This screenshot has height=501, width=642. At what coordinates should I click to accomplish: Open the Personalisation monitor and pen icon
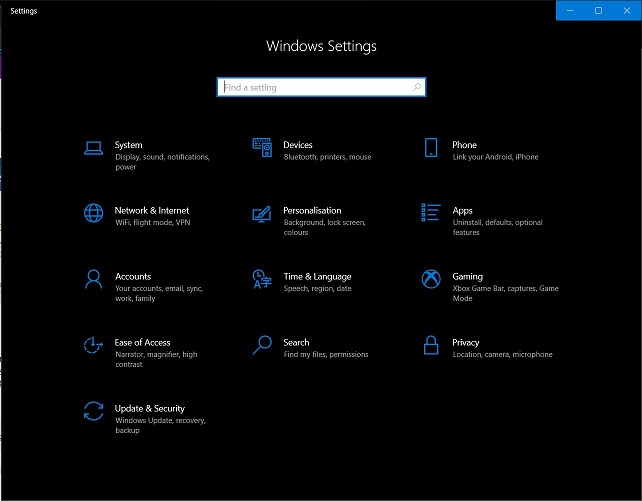point(262,214)
